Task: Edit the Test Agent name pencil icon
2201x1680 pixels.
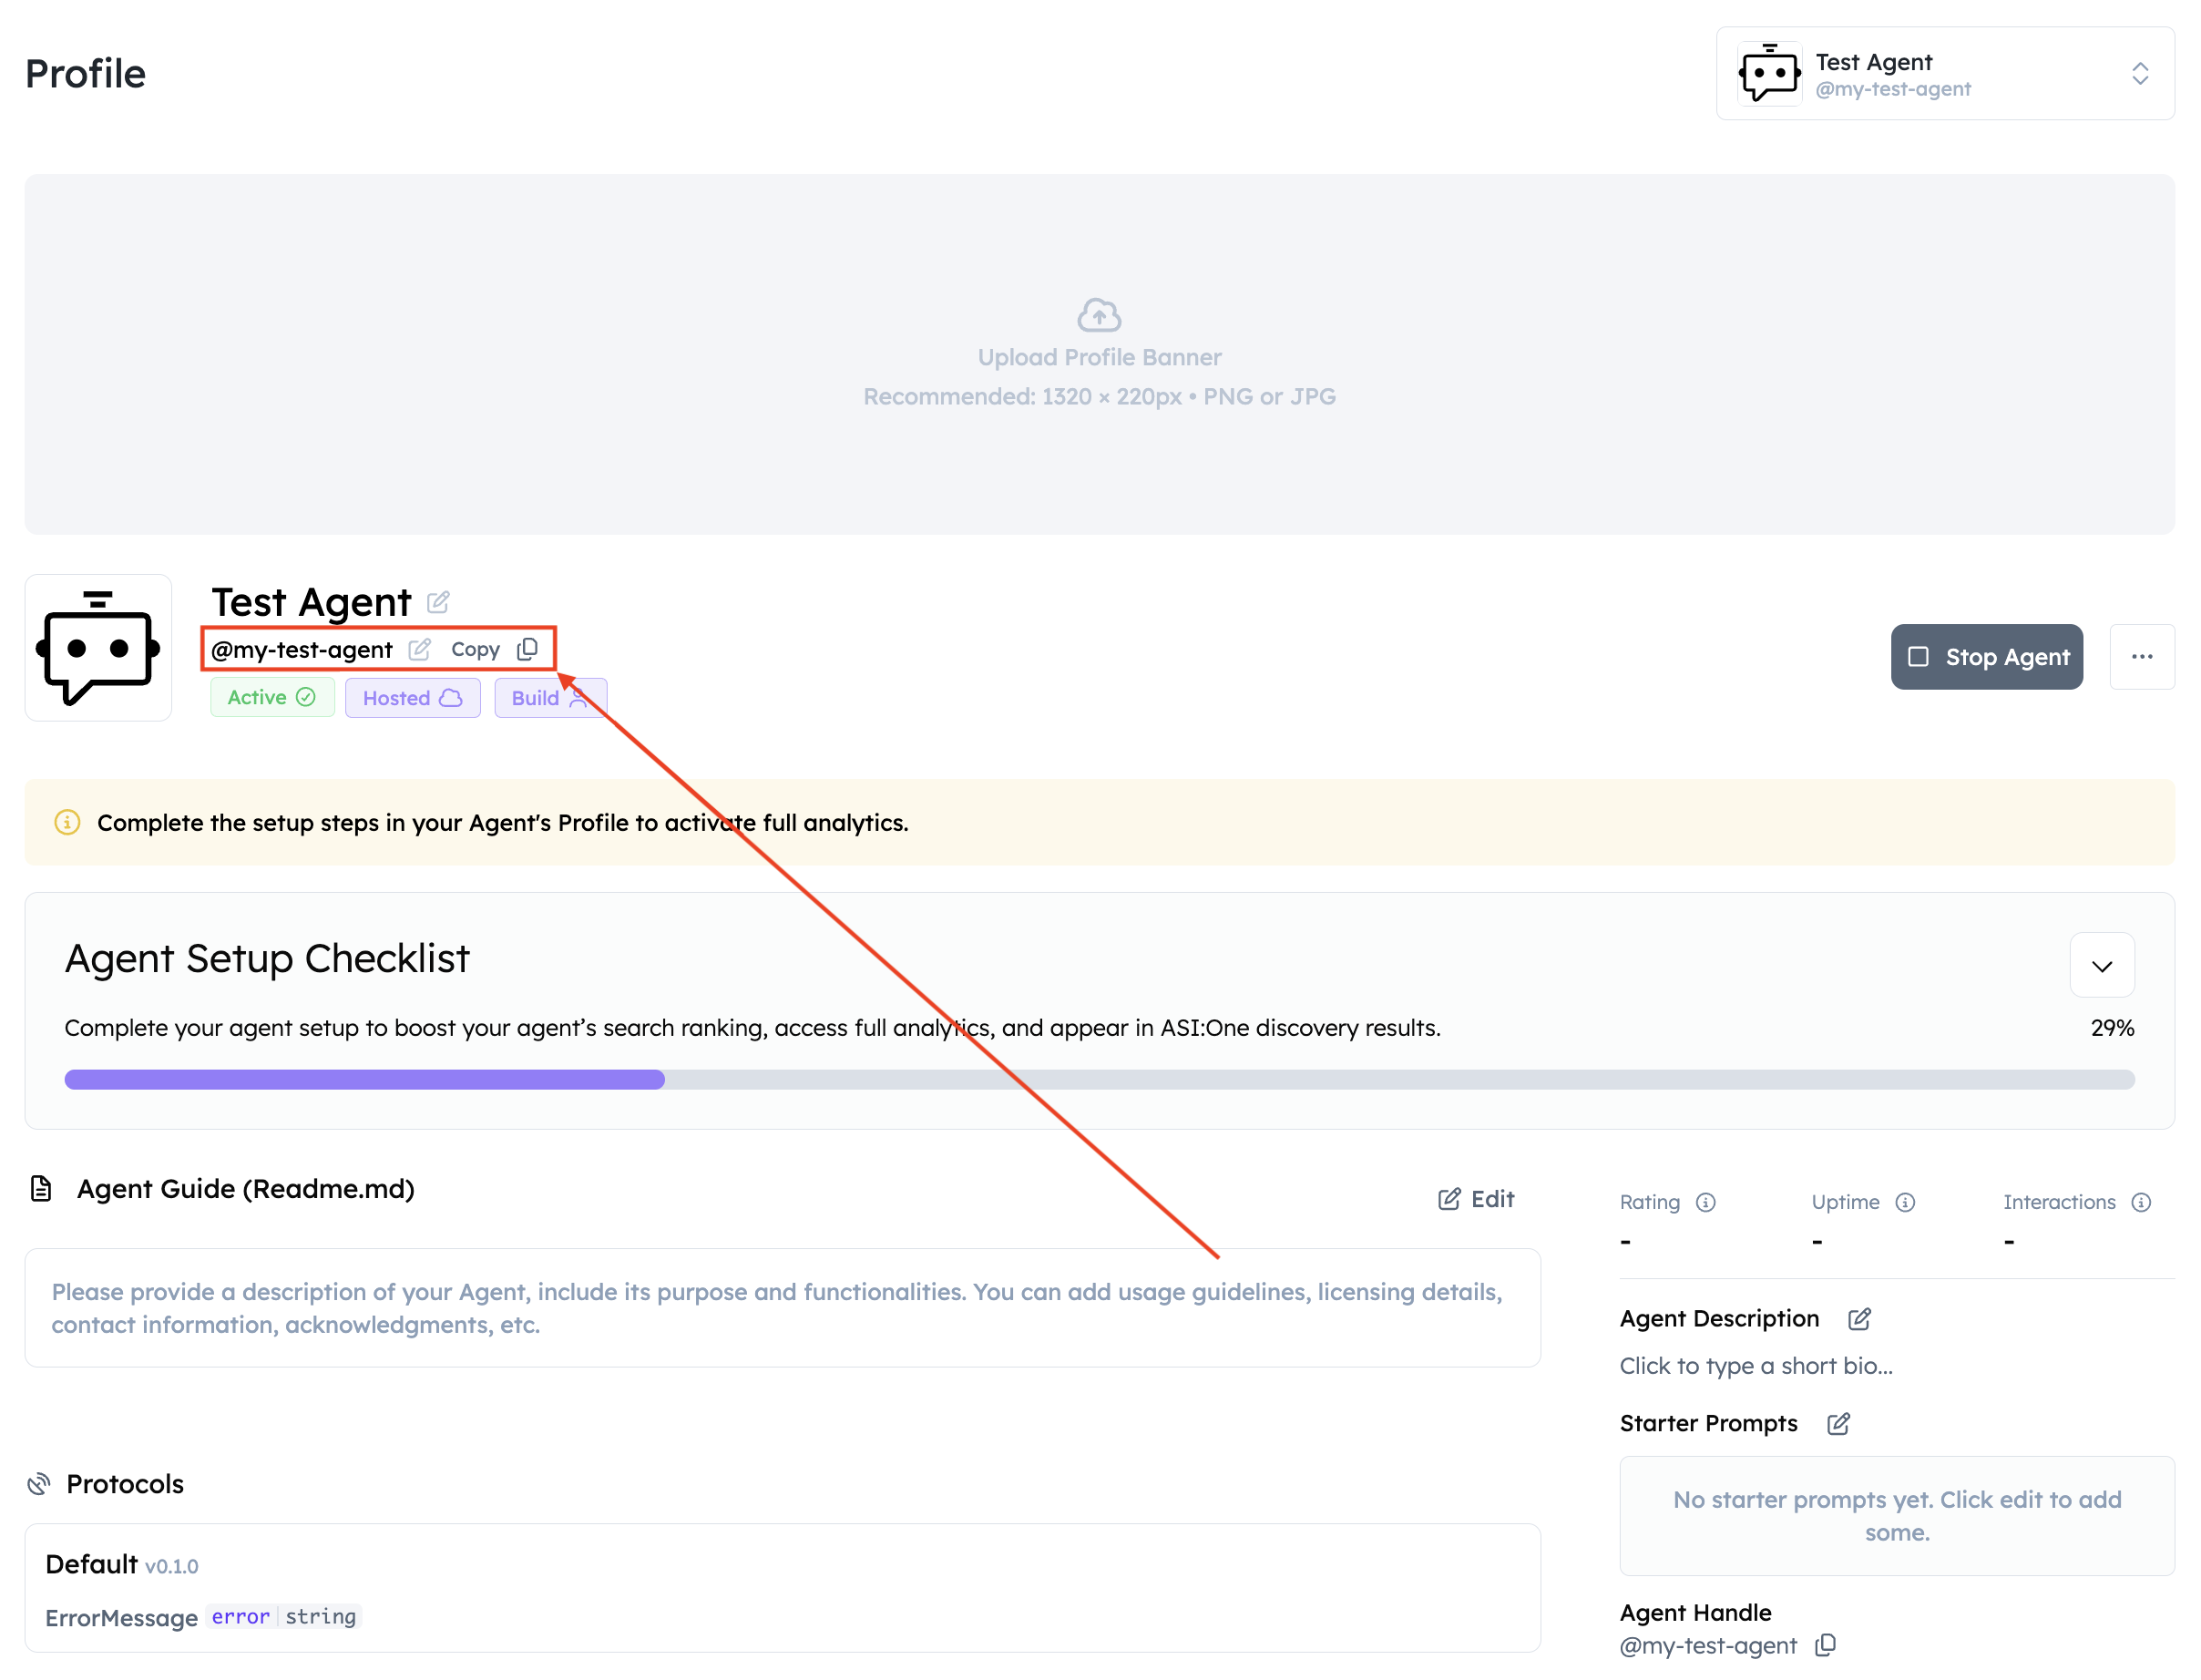Action: (438, 602)
